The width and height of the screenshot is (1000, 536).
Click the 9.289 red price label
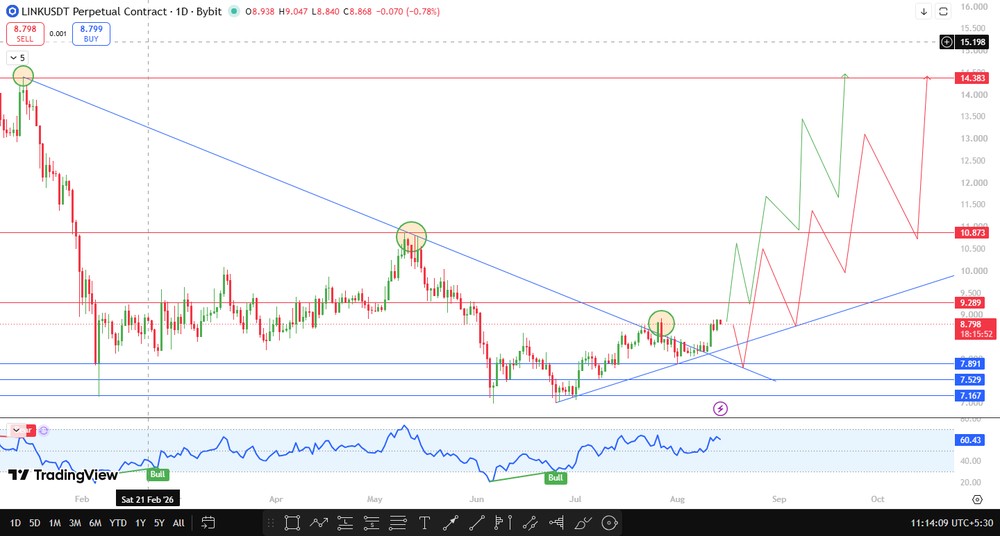pos(972,303)
